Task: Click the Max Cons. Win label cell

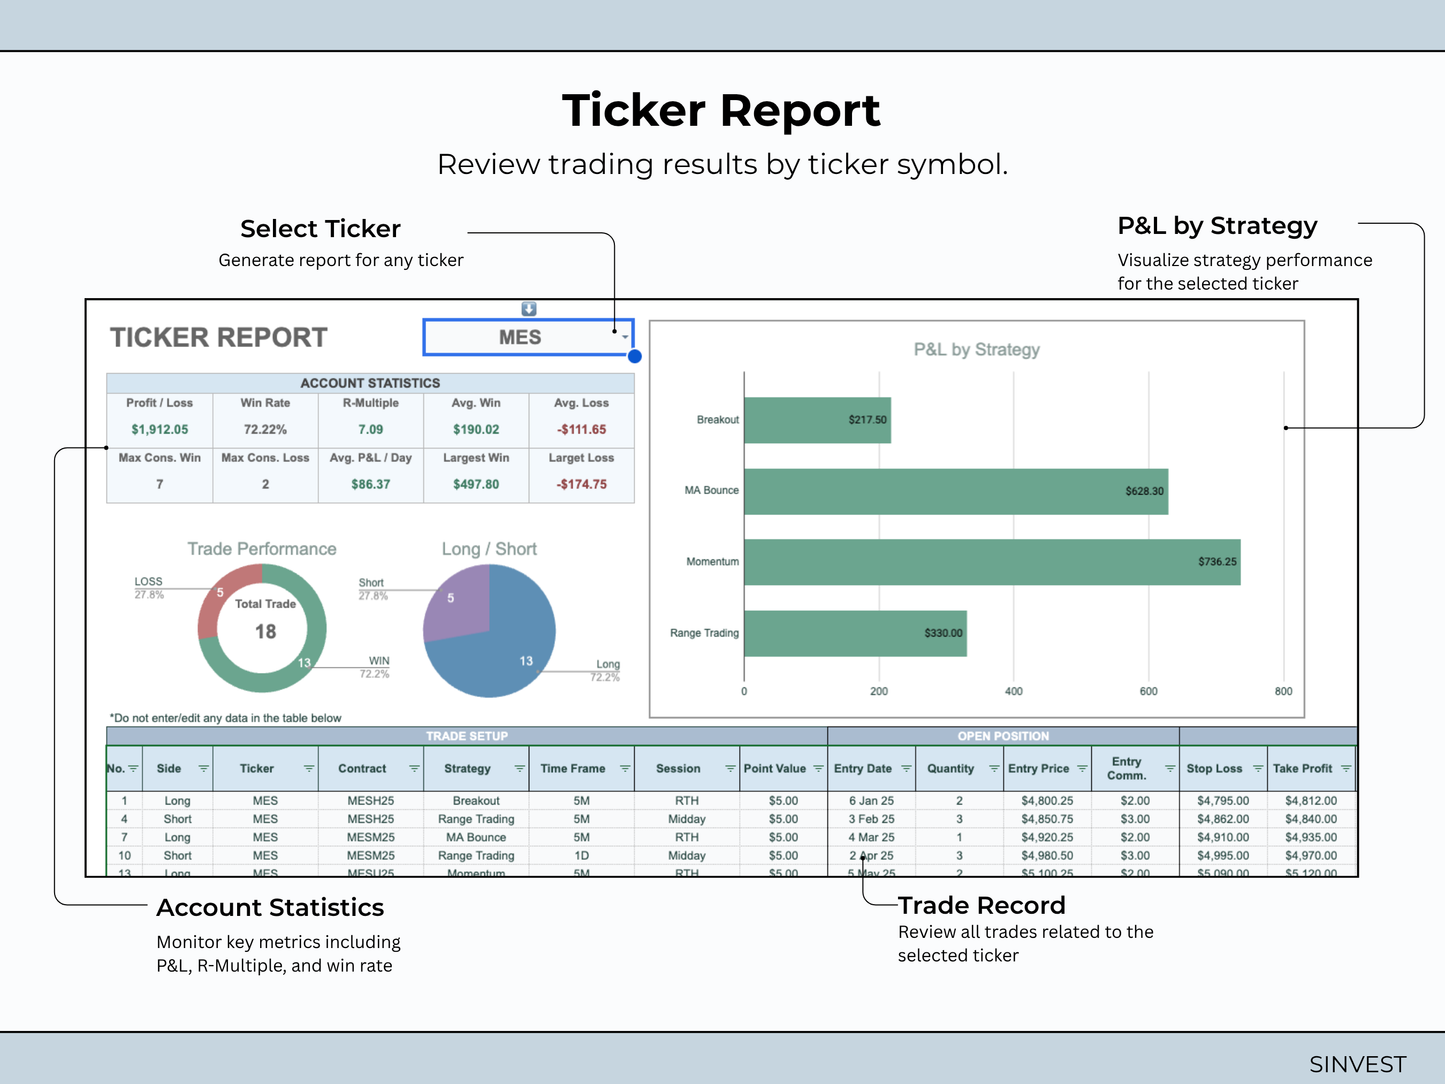Action: coord(160,458)
